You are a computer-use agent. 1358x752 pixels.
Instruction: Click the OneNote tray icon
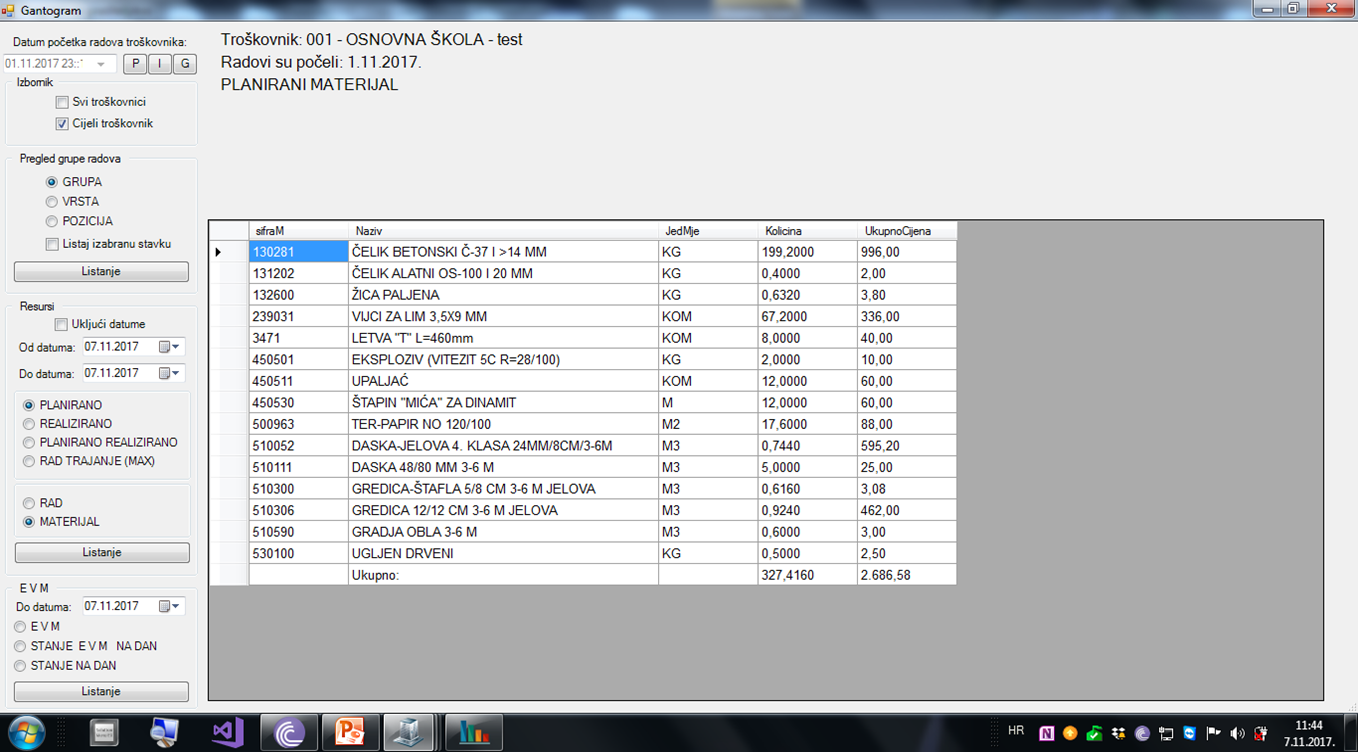point(1047,733)
